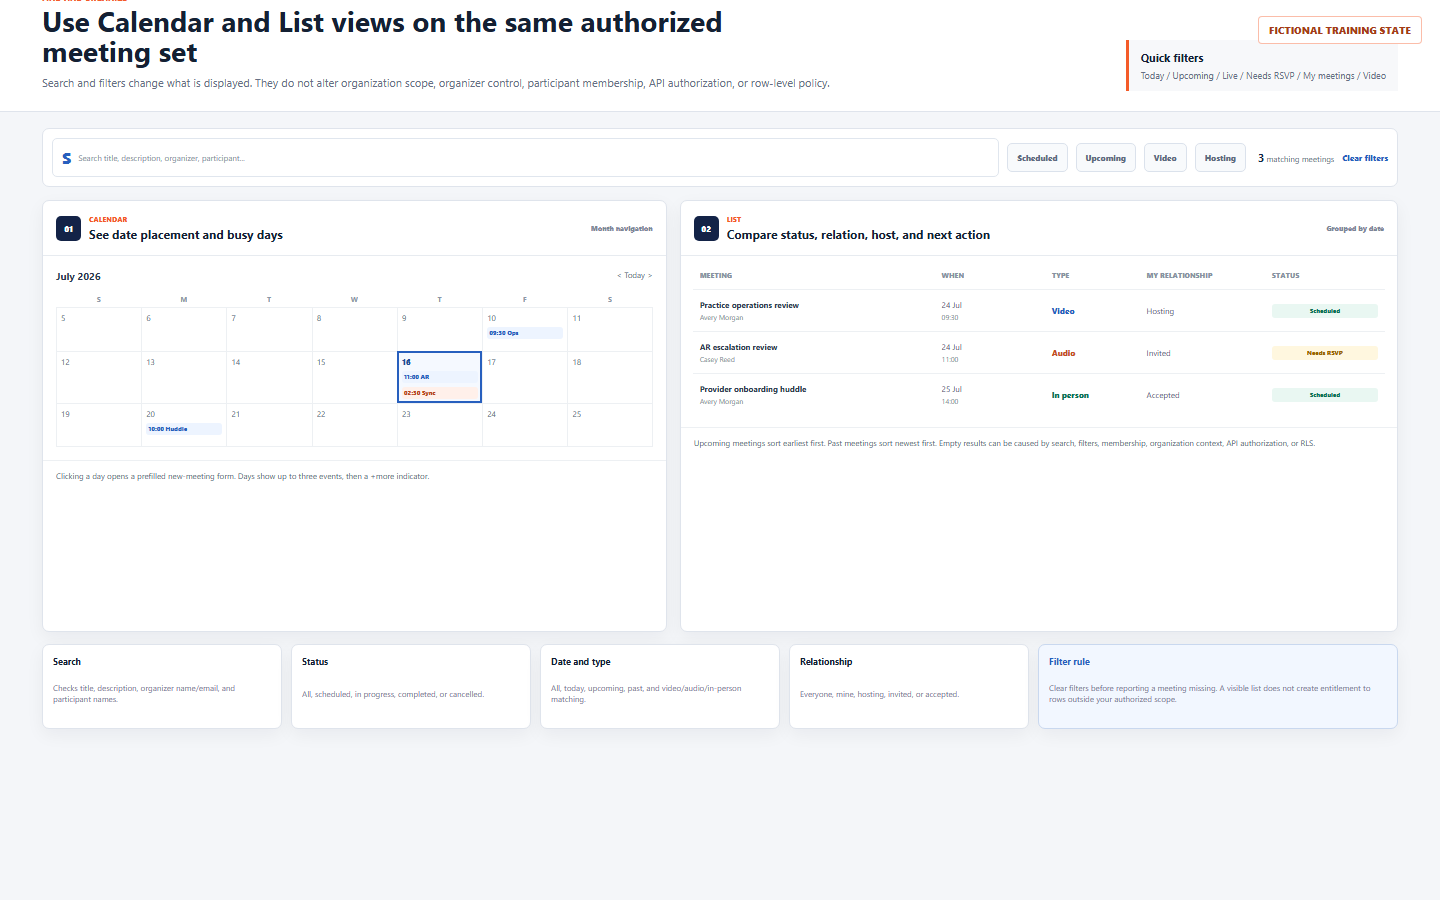
Task: Sort by the MY RELATIONSHIP column header
Action: (1179, 275)
